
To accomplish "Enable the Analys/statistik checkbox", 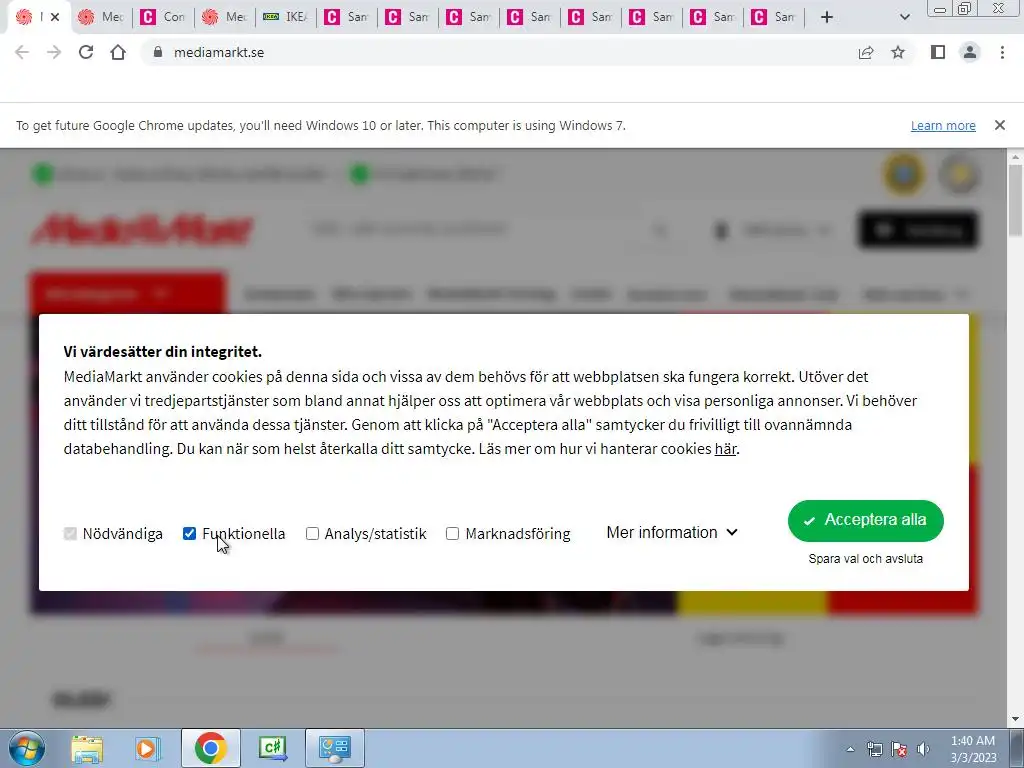I will [x=312, y=534].
